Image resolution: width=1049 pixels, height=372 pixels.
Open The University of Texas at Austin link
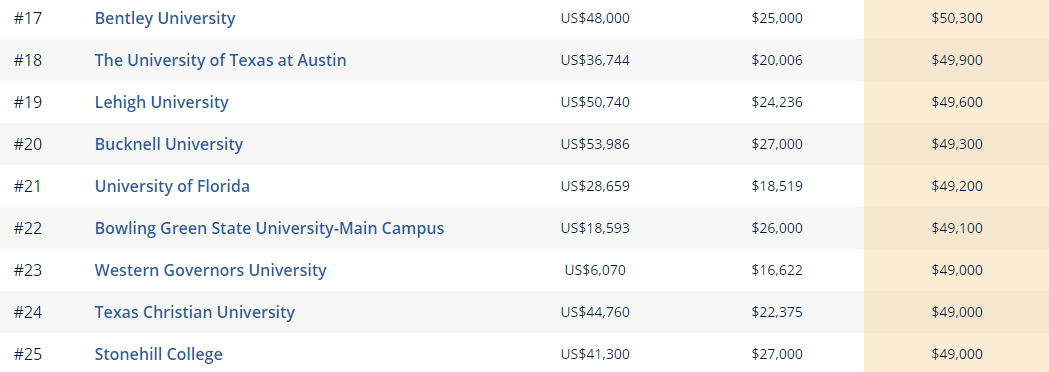(x=220, y=60)
